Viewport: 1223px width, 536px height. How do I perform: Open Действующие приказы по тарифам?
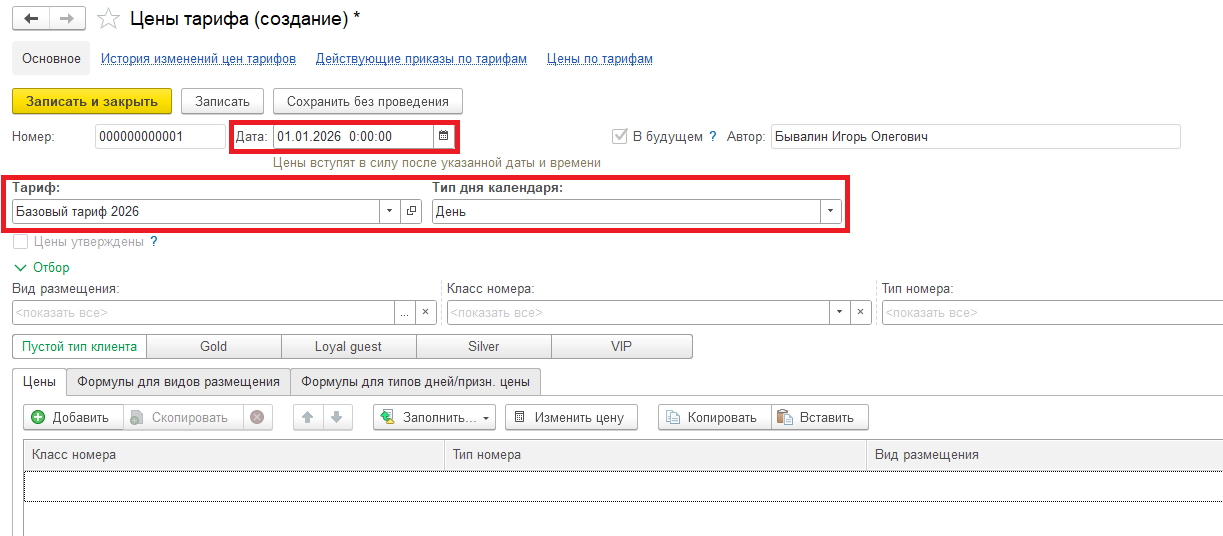pyautogui.click(x=421, y=59)
